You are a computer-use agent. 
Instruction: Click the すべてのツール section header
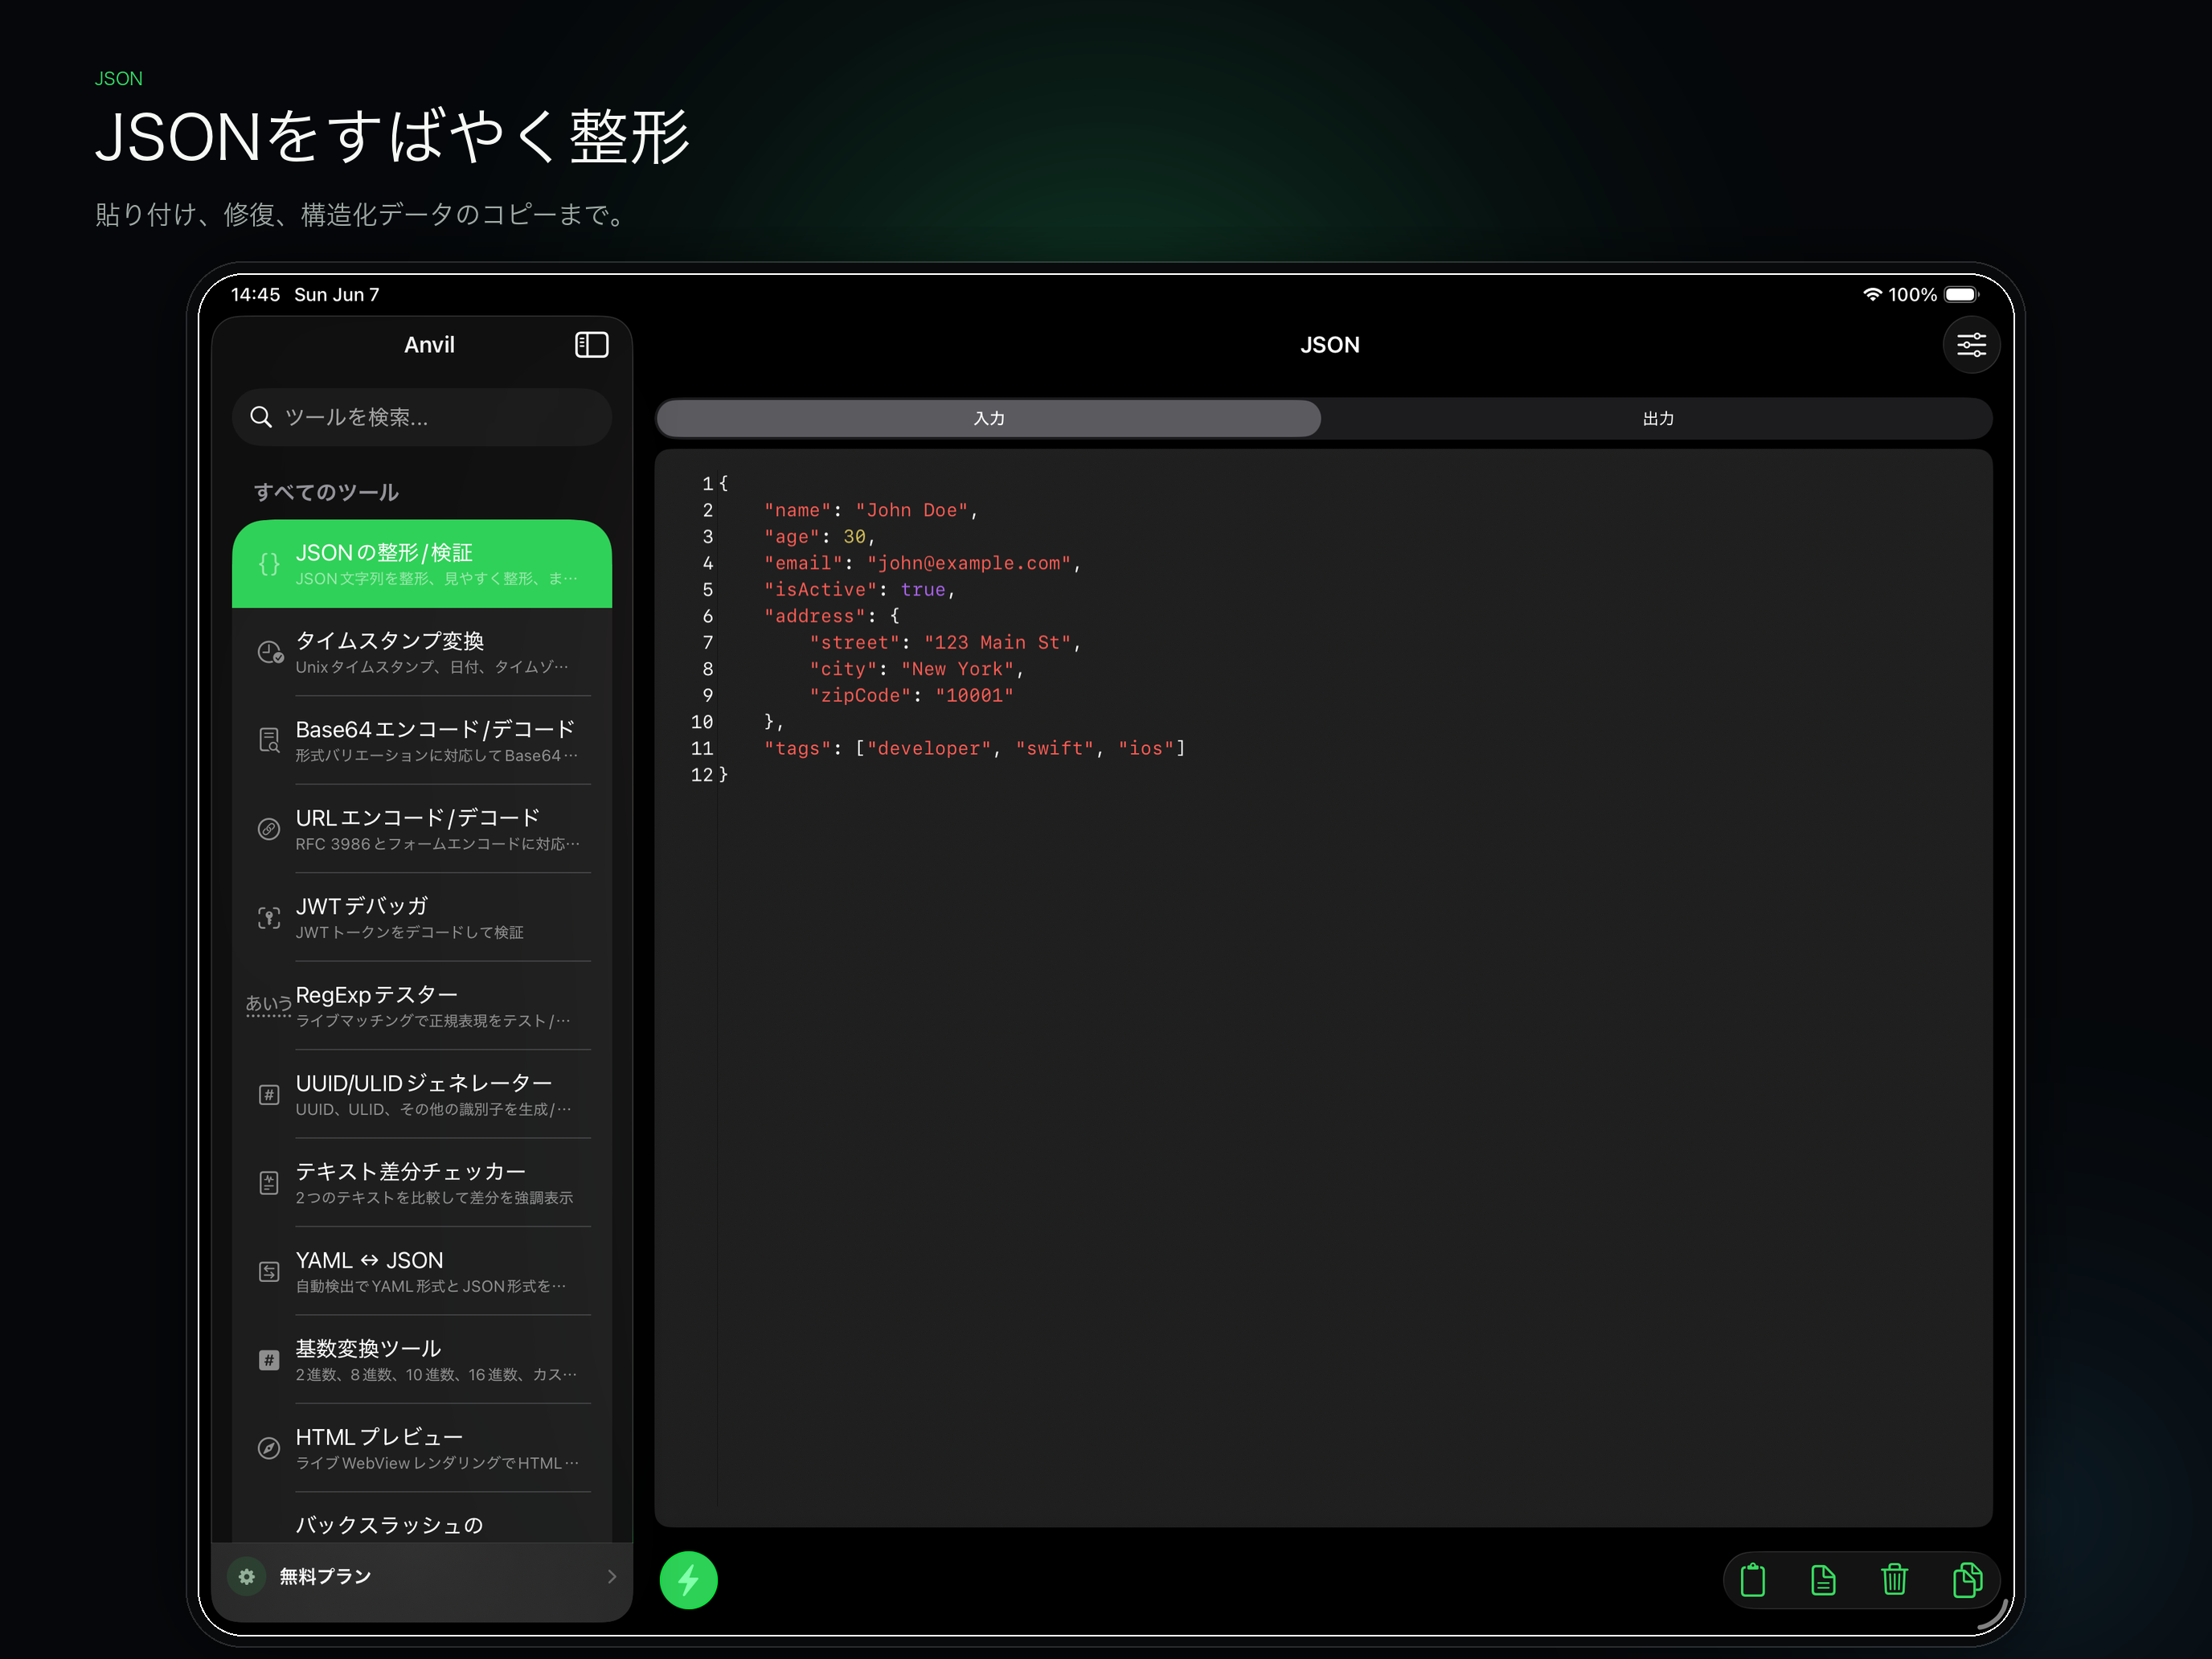tap(326, 492)
